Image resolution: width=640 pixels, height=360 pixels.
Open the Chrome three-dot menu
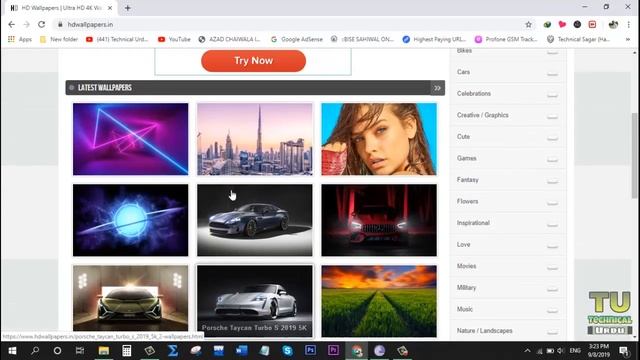pos(628,24)
